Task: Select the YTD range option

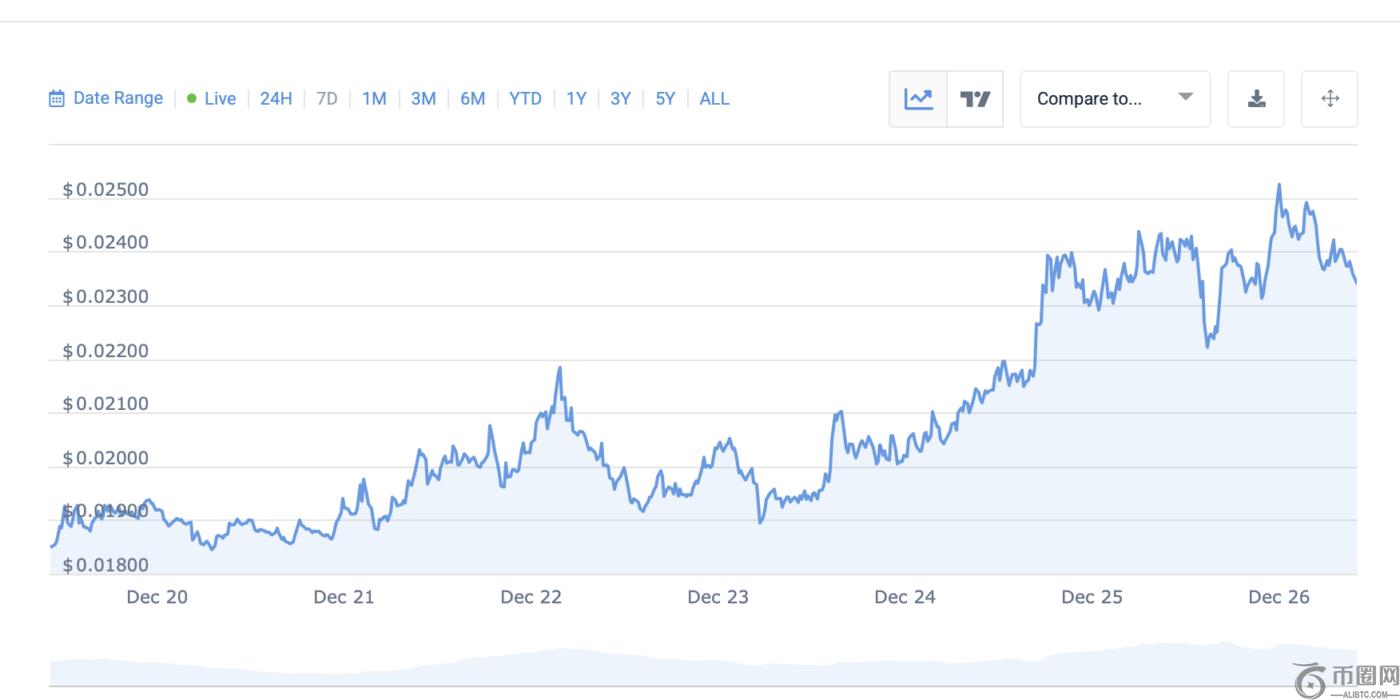Action: [x=525, y=98]
